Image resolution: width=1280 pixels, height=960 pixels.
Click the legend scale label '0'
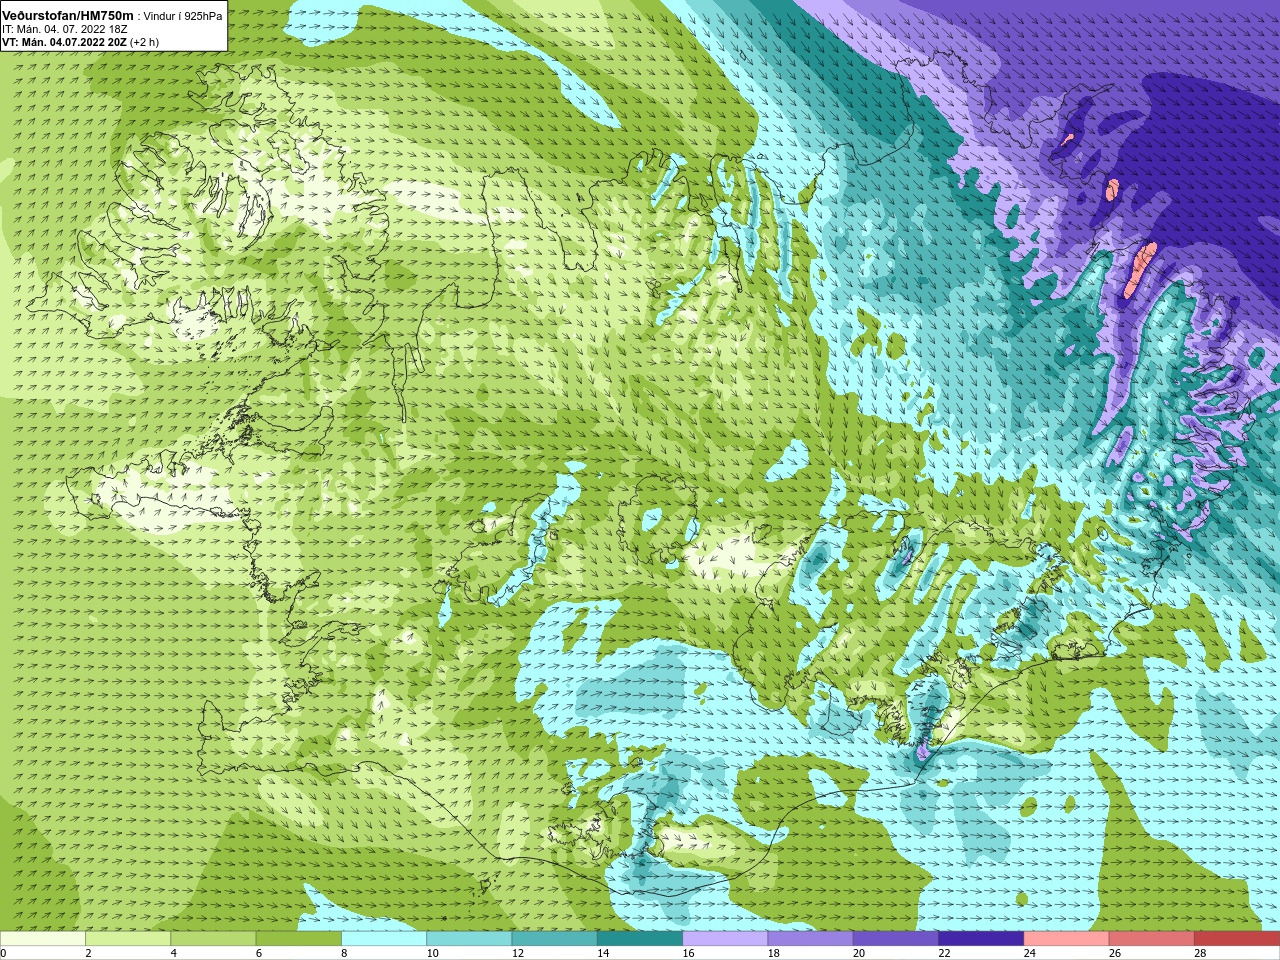(x=4, y=953)
